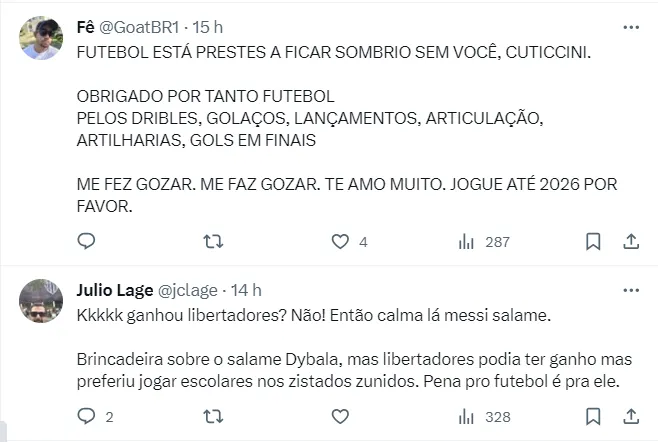This screenshot has height=442, width=658.
Task: Retweet Julio Lage's post
Action: 213,416
